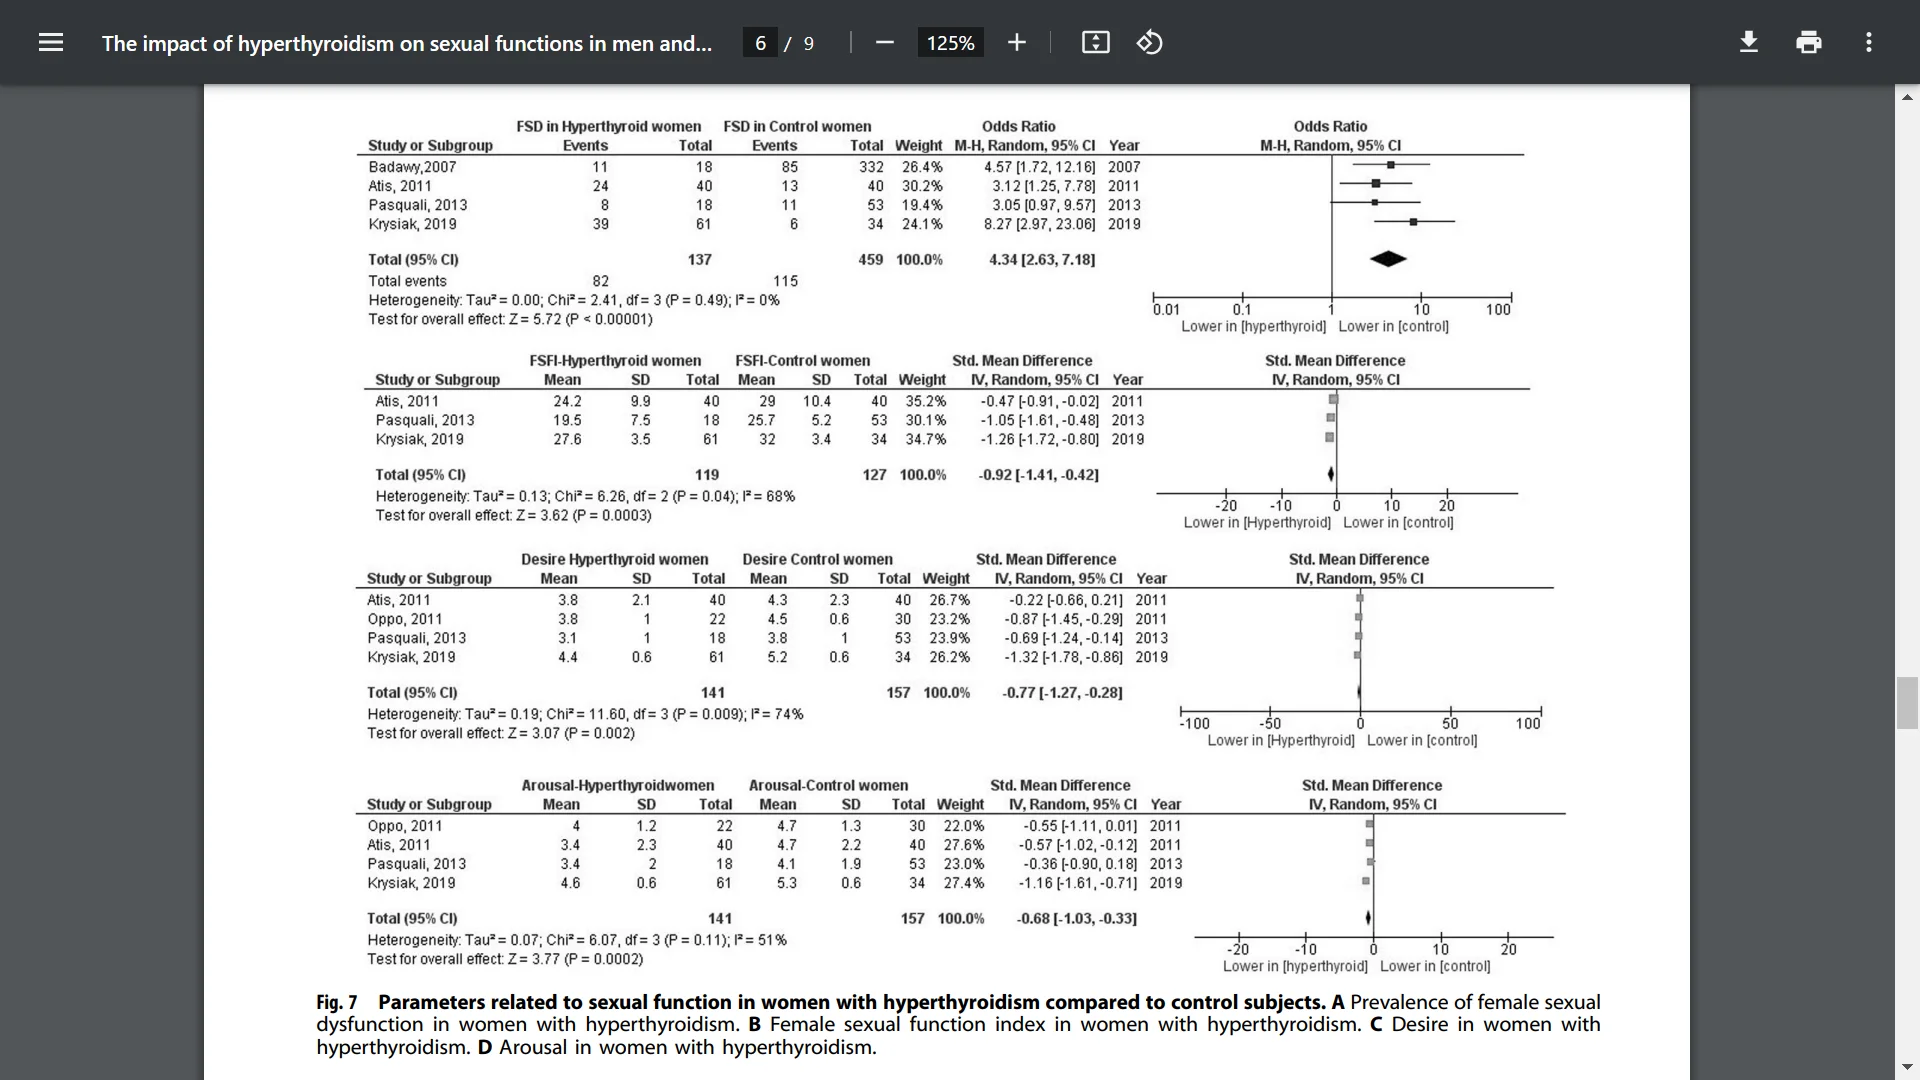This screenshot has height=1080, width=1920.
Task: Click total value '-0.77 [-1.27, -0.28]'
Action: point(1062,692)
